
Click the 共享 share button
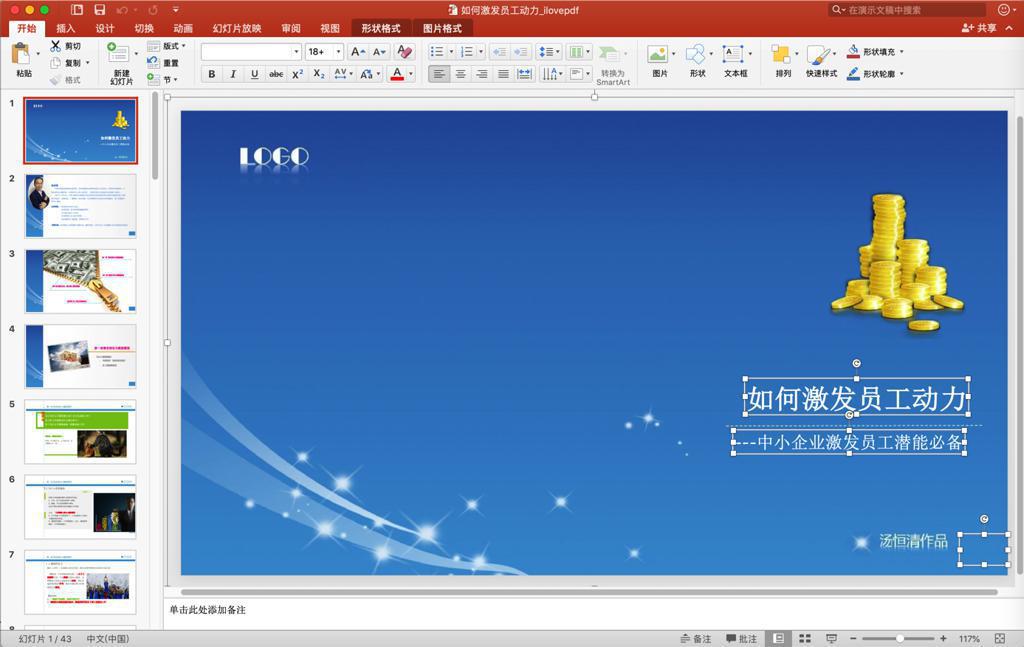coord(979,28)
